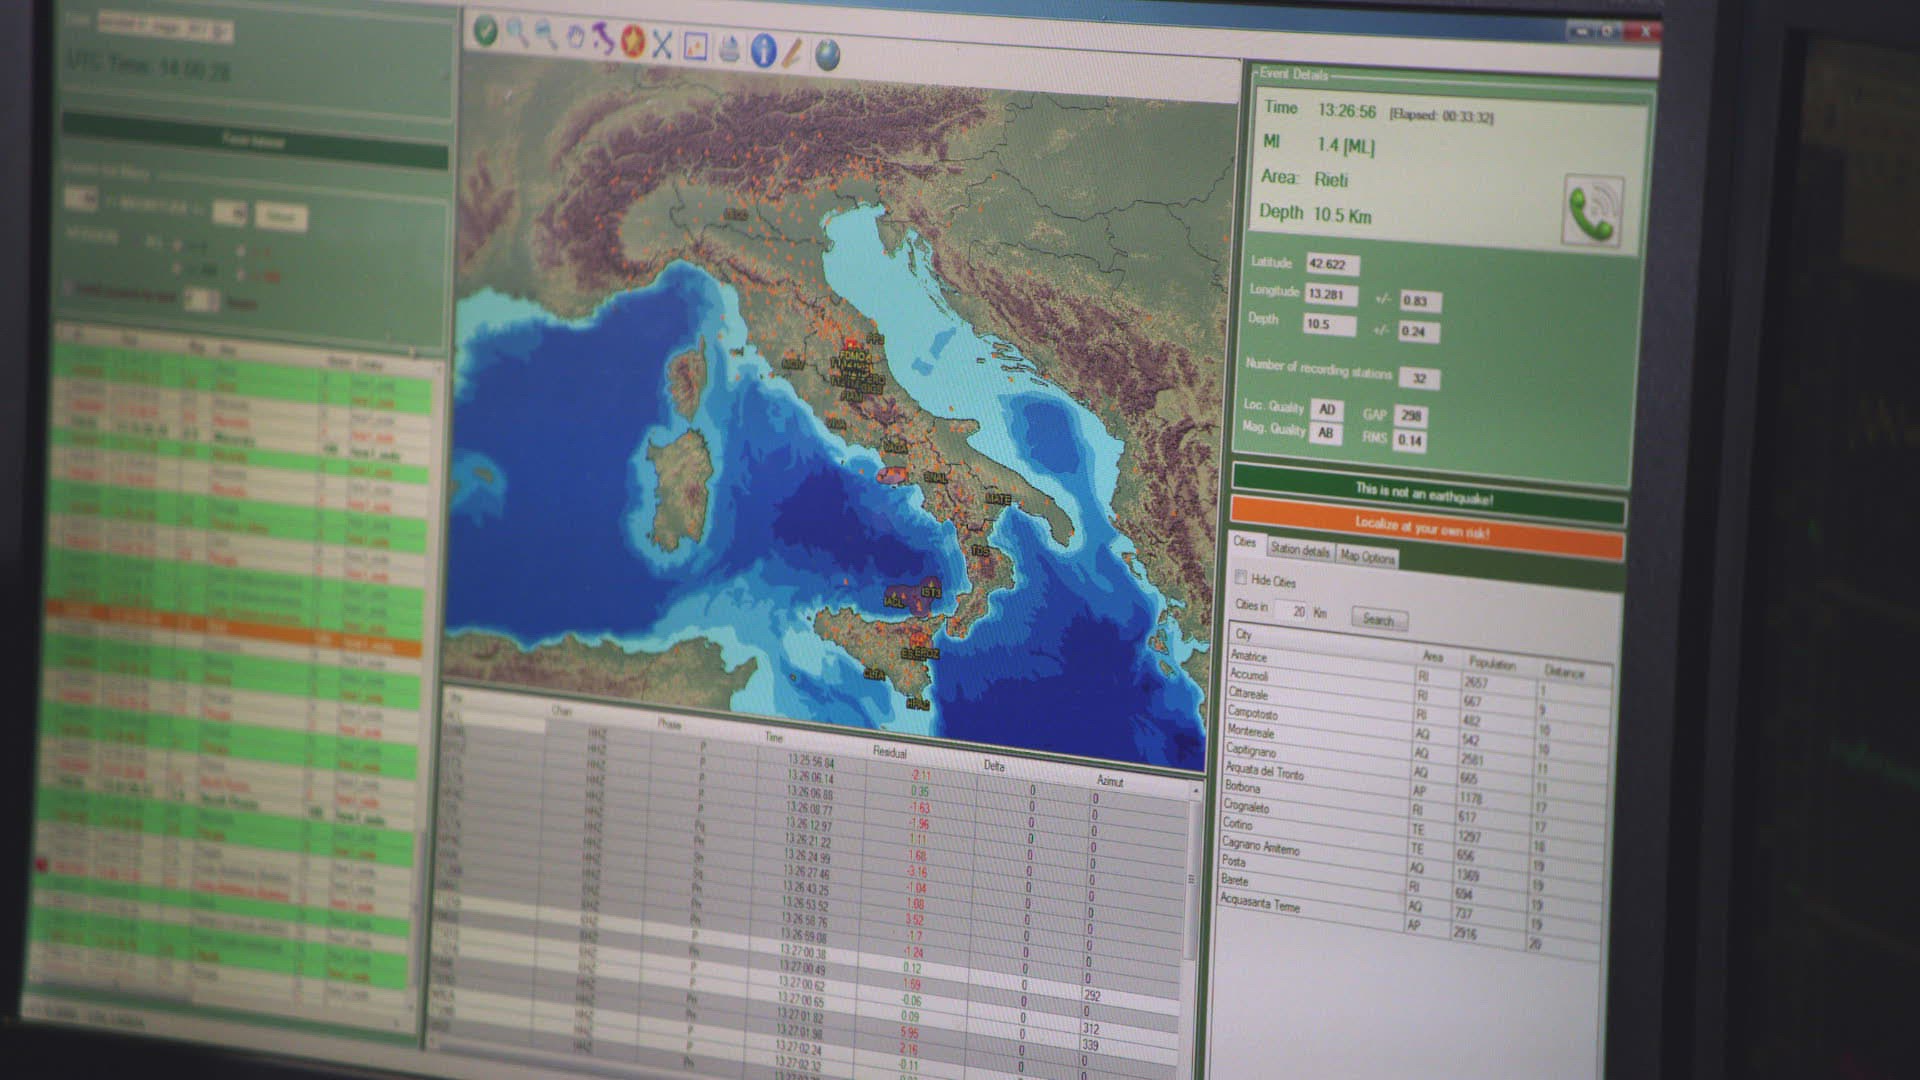This screenshot has width=1920, height=1080.
Task: Click the Cities in km input field
Action: tap(1292, 610)
